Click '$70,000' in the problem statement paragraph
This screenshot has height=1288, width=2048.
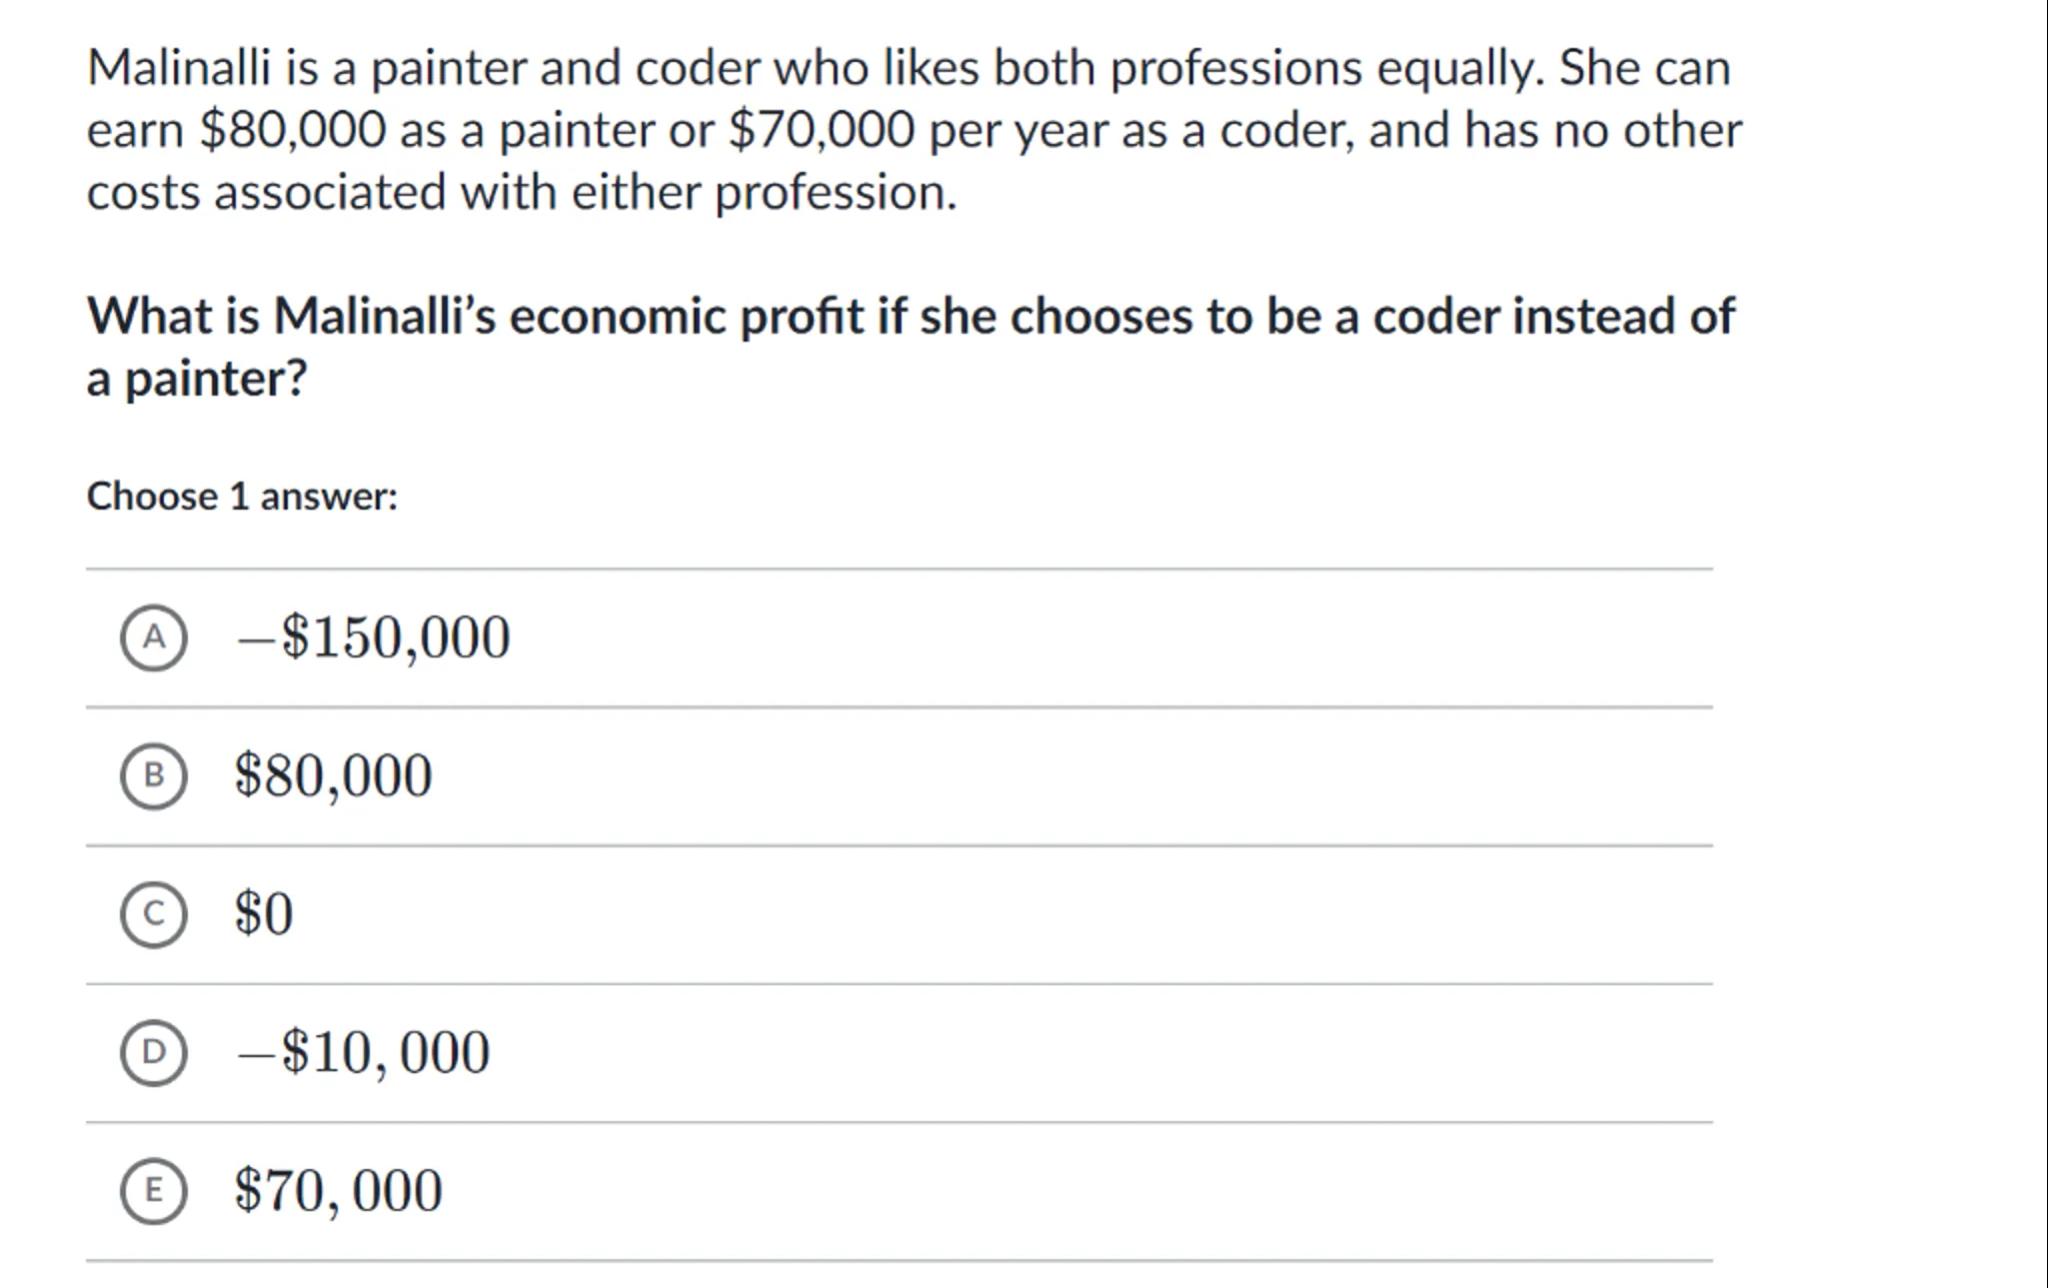point(821,130)
